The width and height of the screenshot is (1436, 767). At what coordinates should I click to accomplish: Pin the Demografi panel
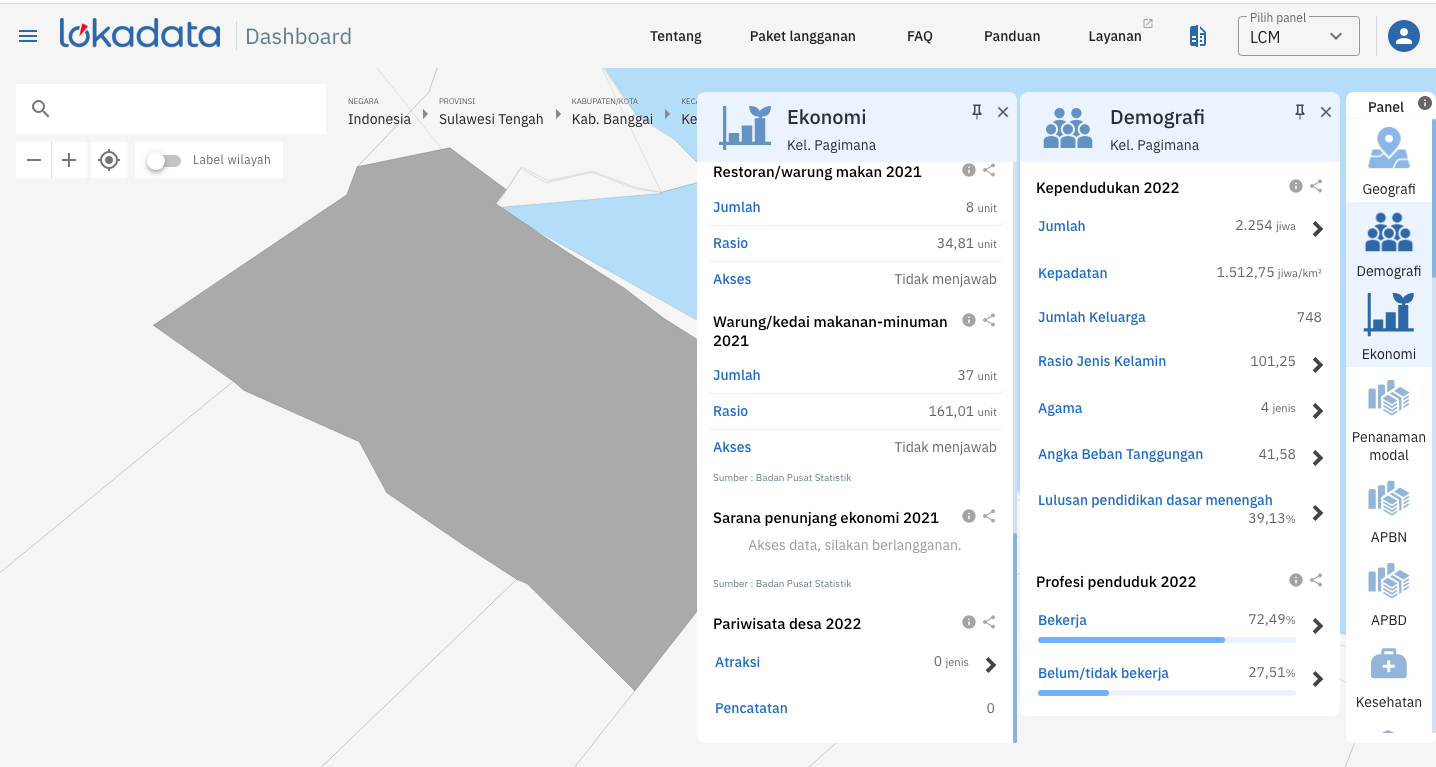click(1299, 112)
